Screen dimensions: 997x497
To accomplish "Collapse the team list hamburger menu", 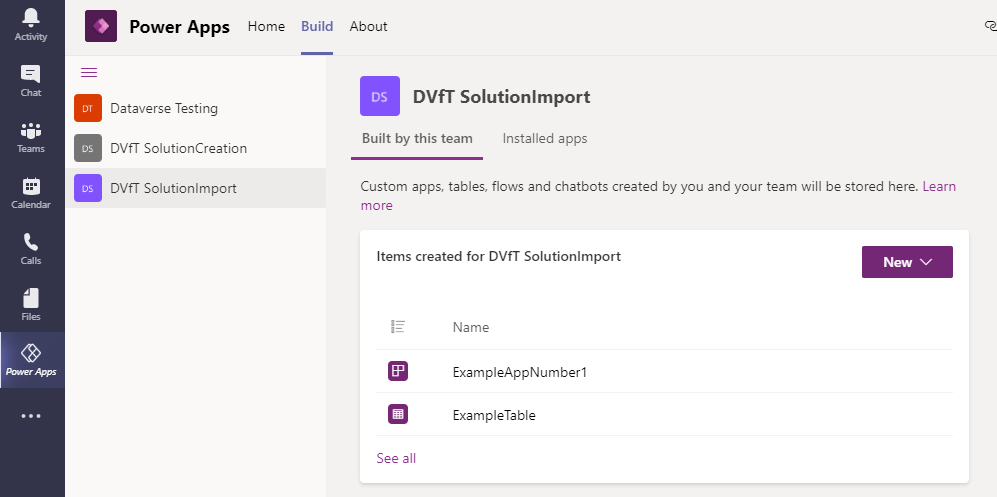I will pyautogui.click(x=89, y=72).
